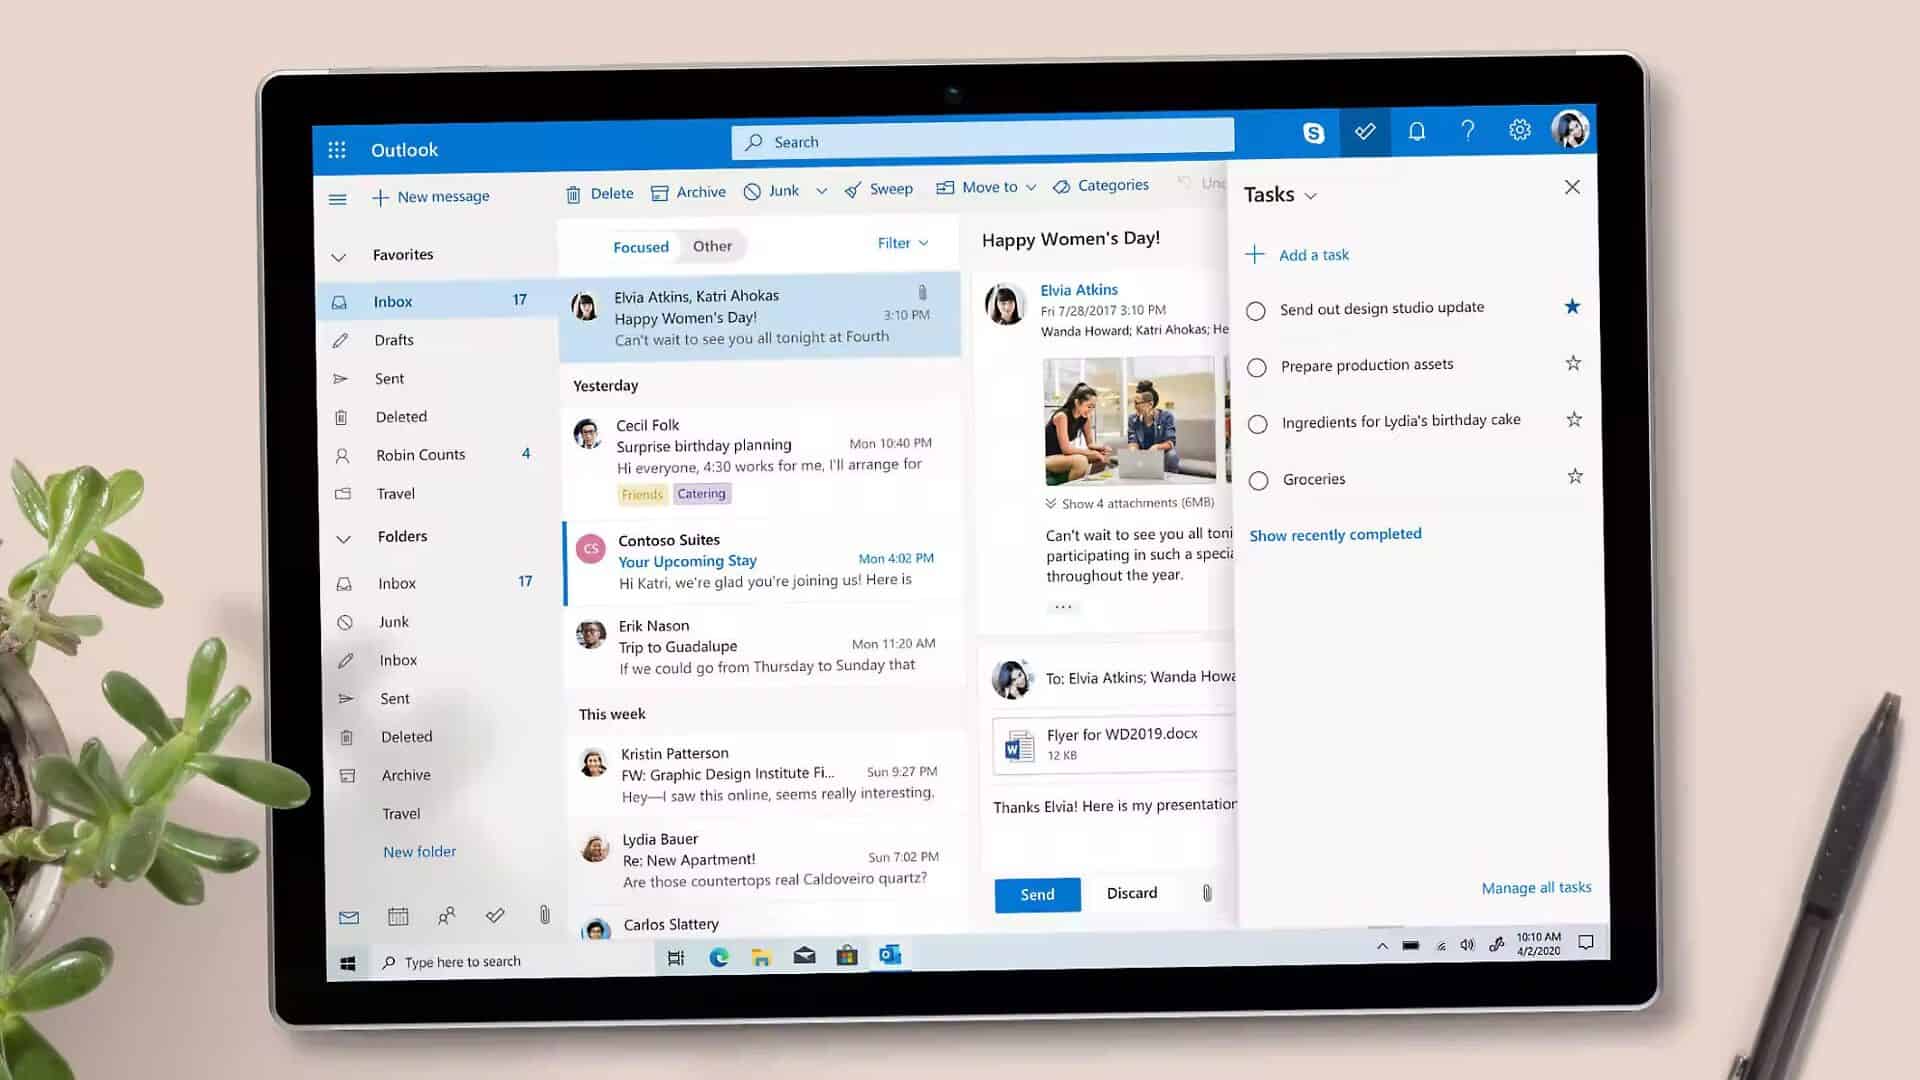Click Send button in reply compose area

[x=1036, y=894]
